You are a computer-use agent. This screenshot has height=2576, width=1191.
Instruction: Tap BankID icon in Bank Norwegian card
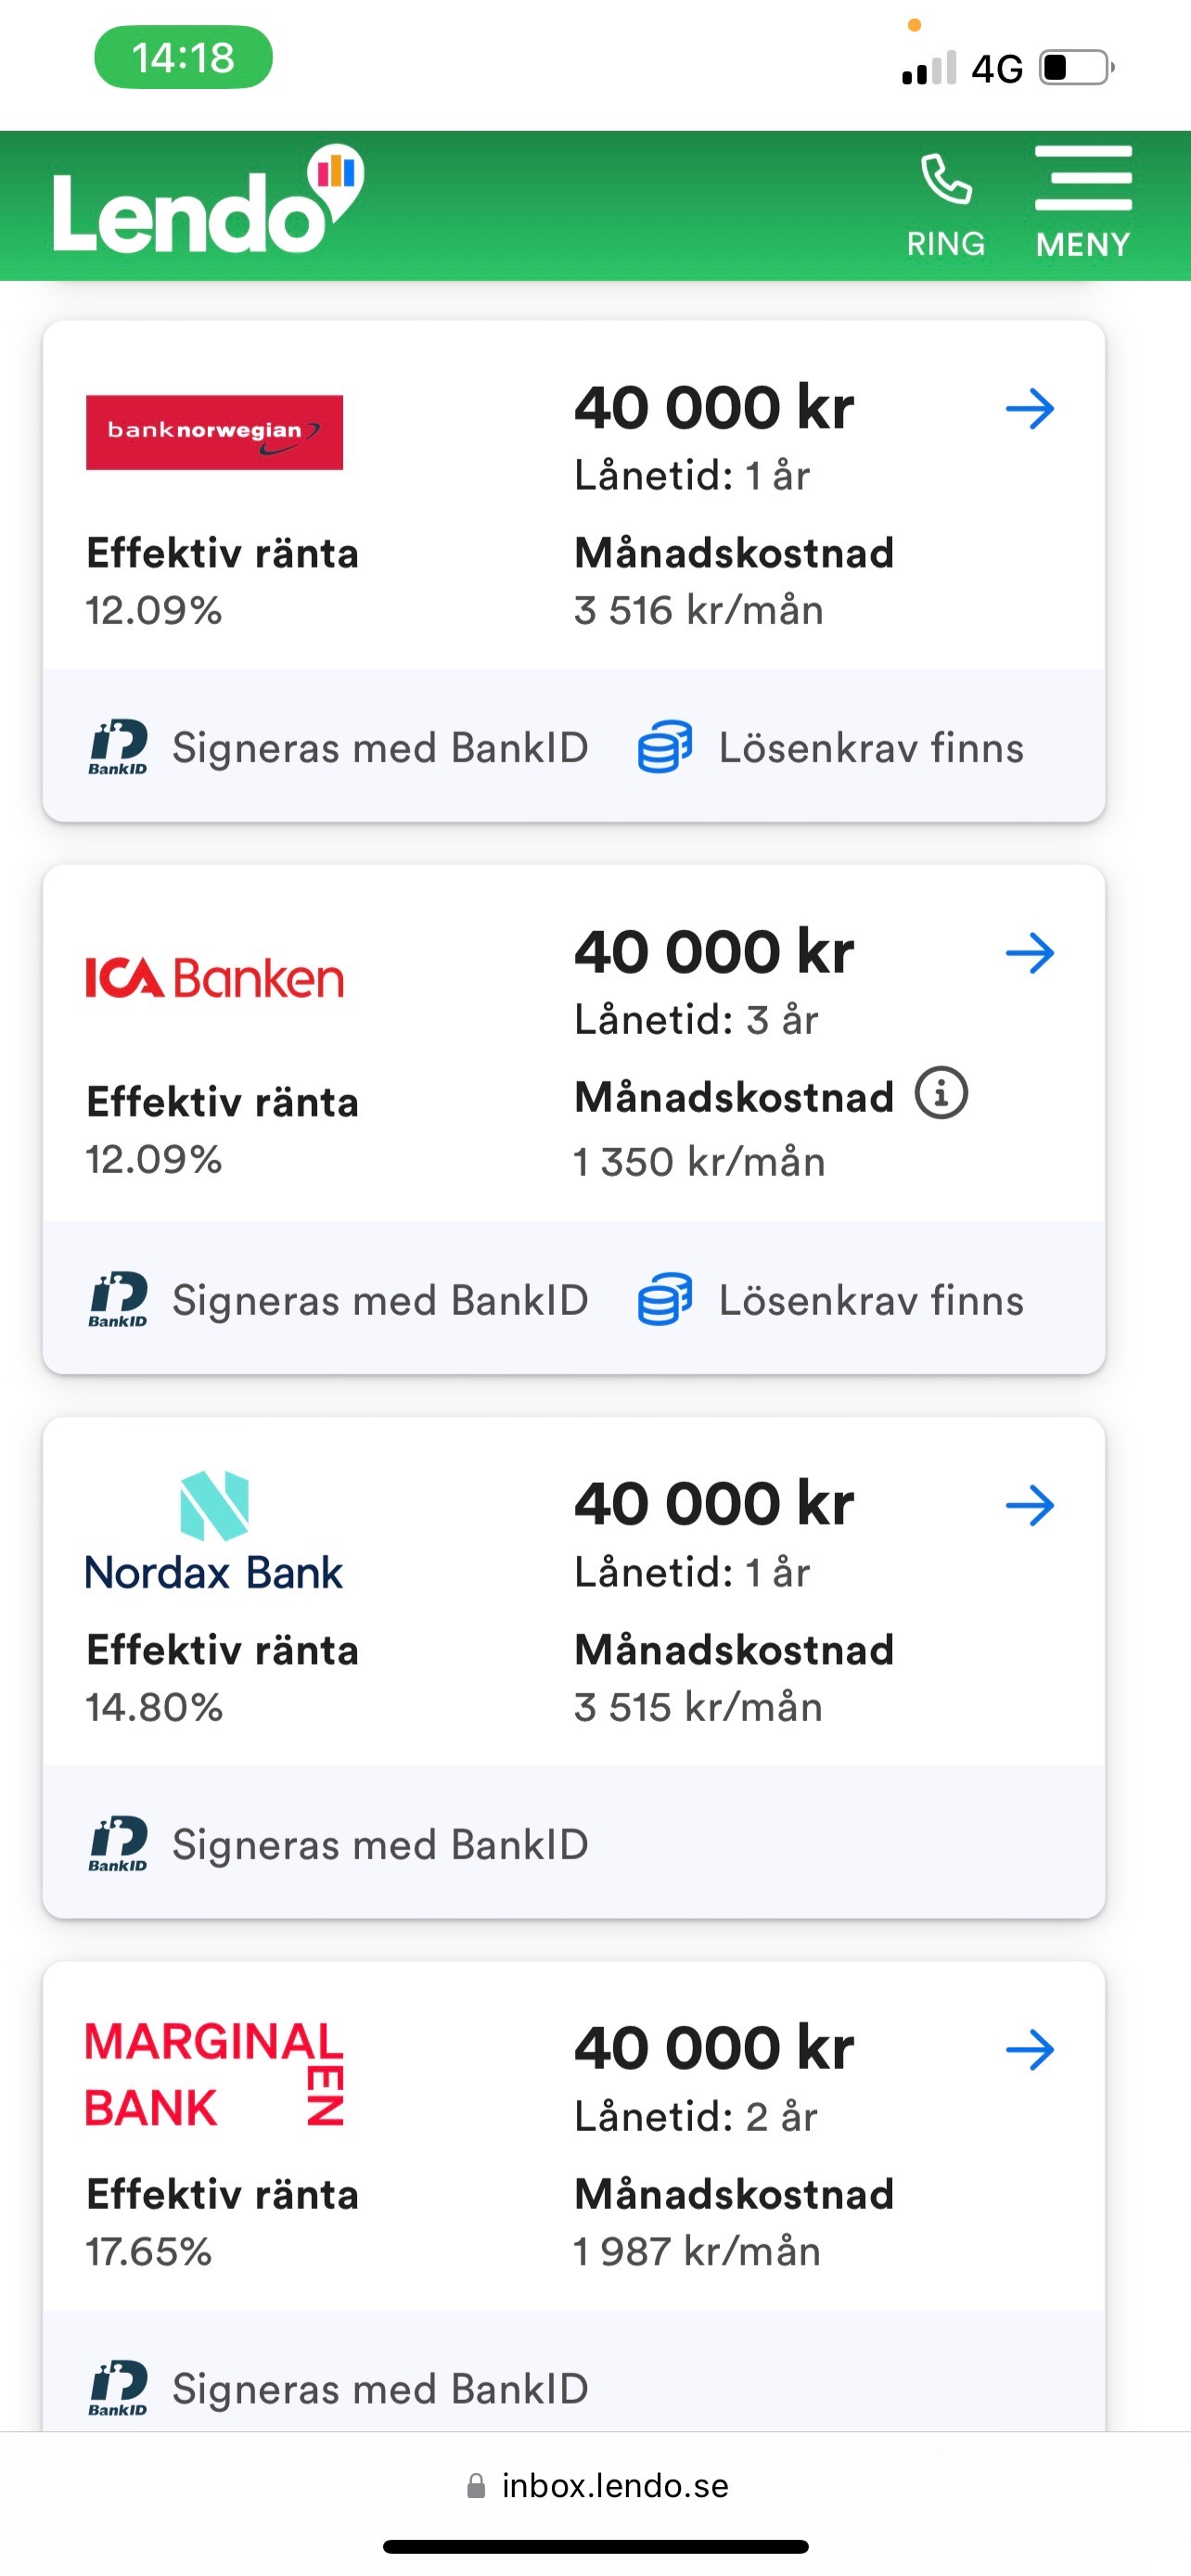pyautogui.click(x=118, y=747)
